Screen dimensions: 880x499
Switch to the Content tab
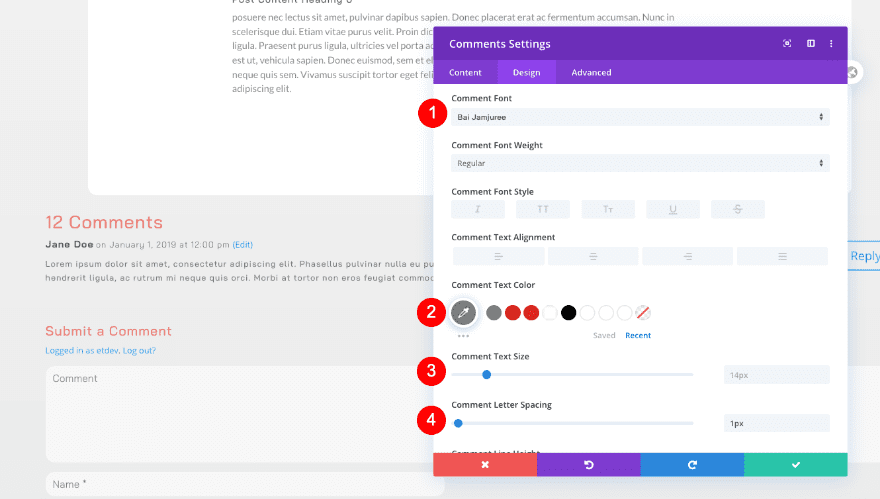point(465,72)
